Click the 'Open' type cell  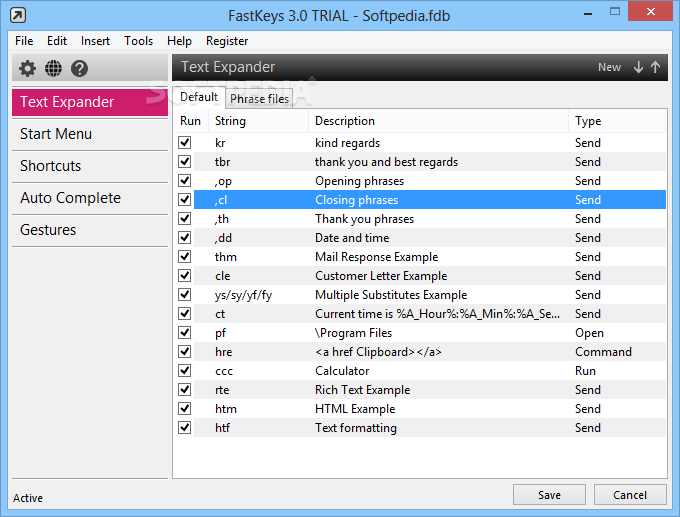coord(589,333)
